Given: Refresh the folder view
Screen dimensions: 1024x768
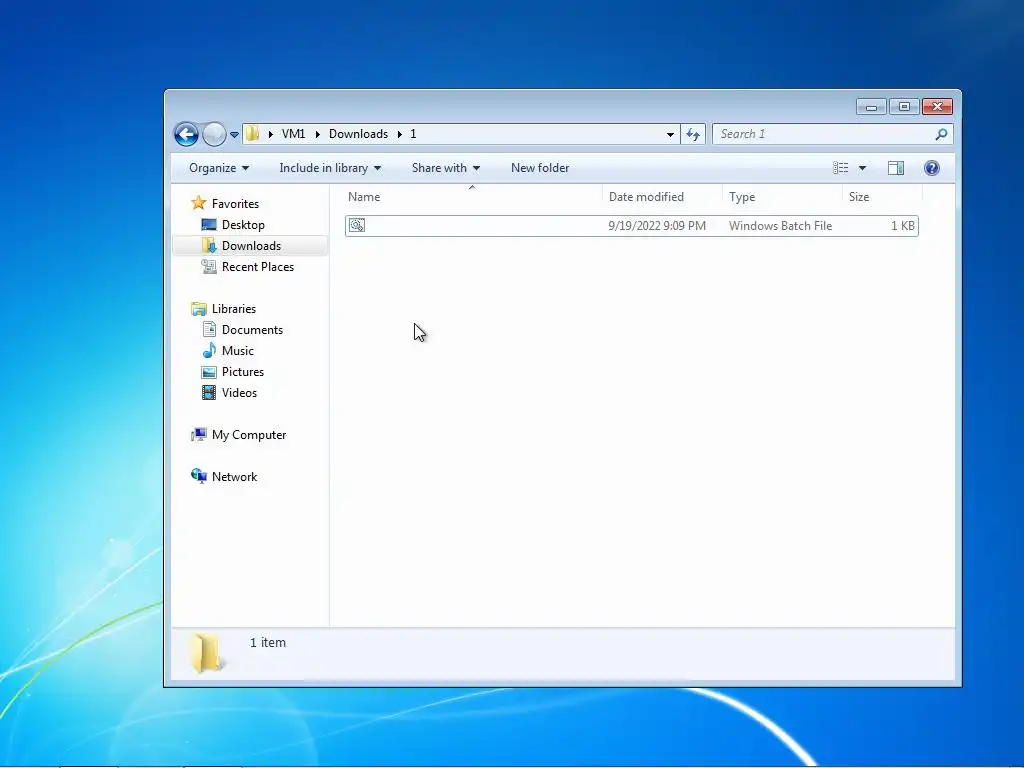Looking at the screenshot, I should coord(693,135).
